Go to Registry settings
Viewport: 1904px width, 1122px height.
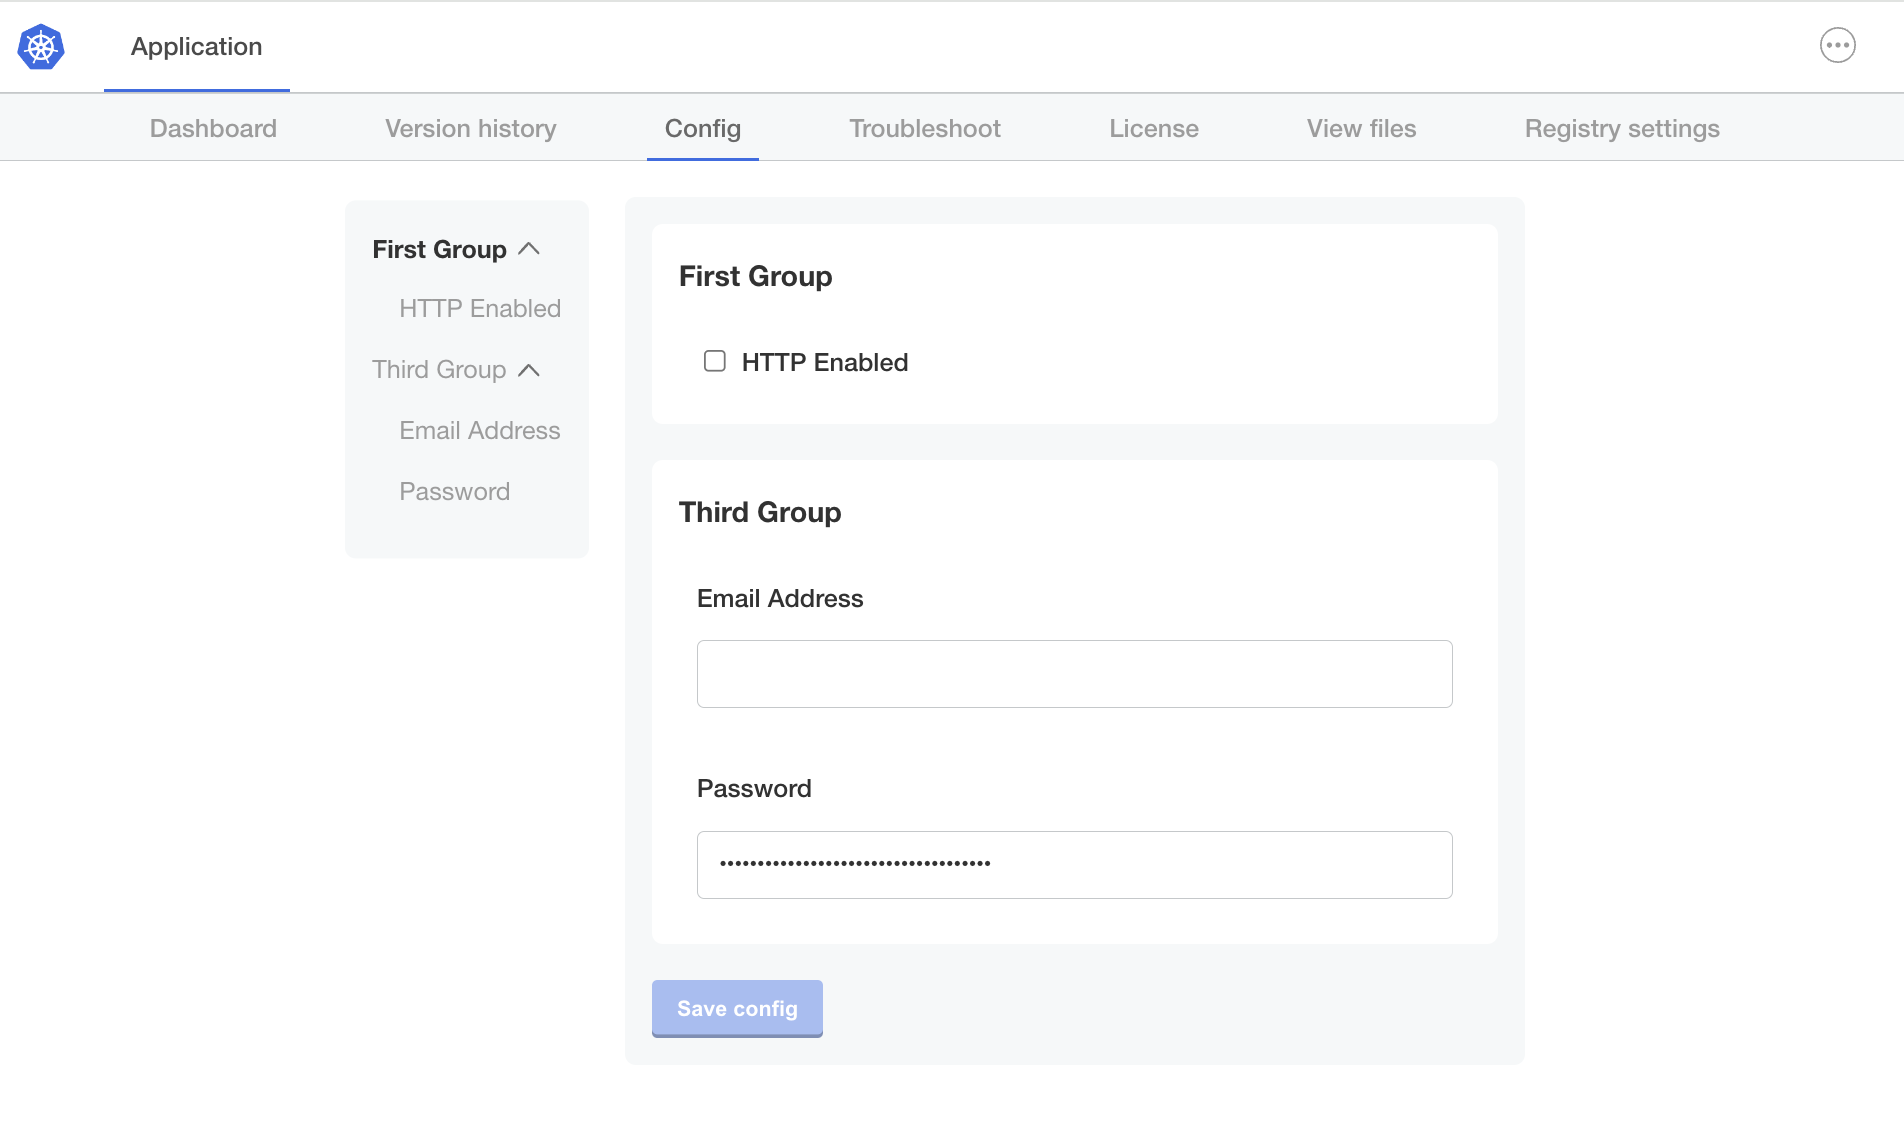1621,128
